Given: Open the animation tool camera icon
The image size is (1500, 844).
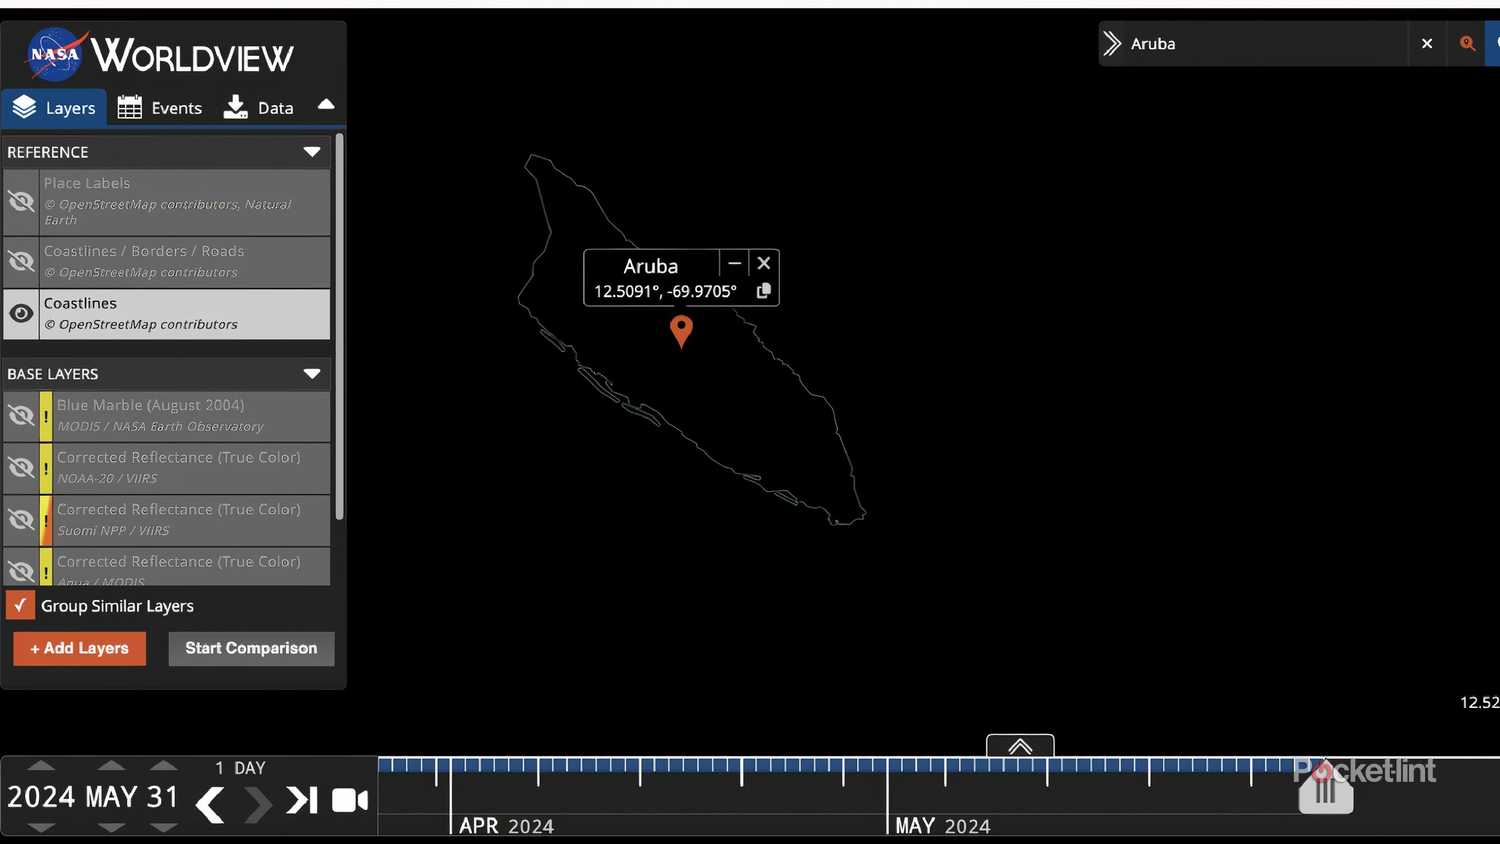Looking at the screenshot, I should coord(348,799).
